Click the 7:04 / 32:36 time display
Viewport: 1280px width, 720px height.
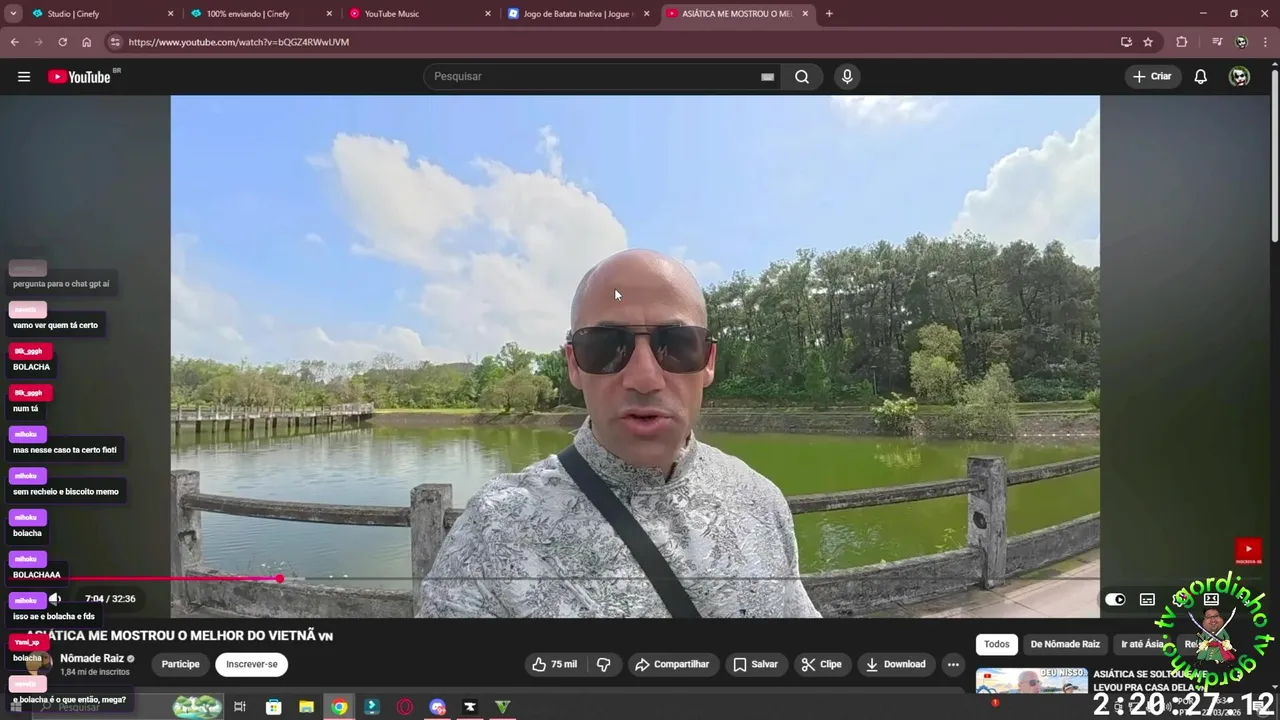click(x=110, y=599)
